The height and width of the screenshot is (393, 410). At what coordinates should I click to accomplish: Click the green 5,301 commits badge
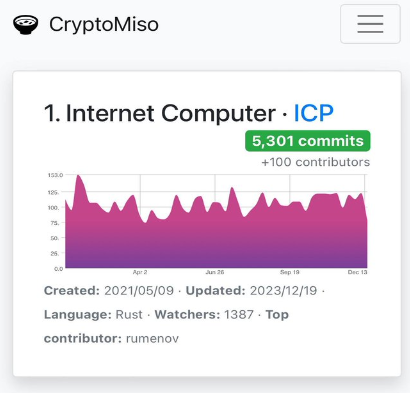308,141
